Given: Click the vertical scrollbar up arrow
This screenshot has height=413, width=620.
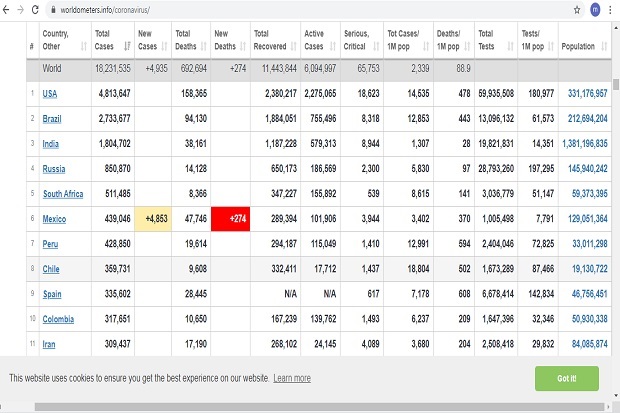Looking at the screenshot, I should coord(616,28).
